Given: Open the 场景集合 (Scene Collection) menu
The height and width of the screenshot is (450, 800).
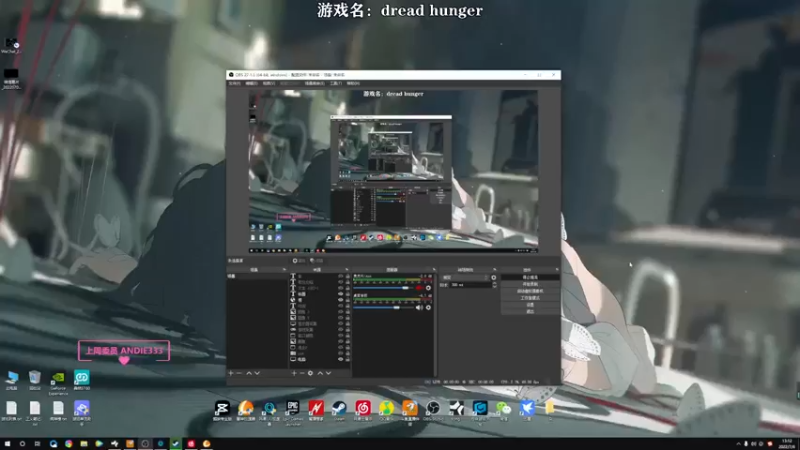Looking at the screenshot, I should coord(314,83).
